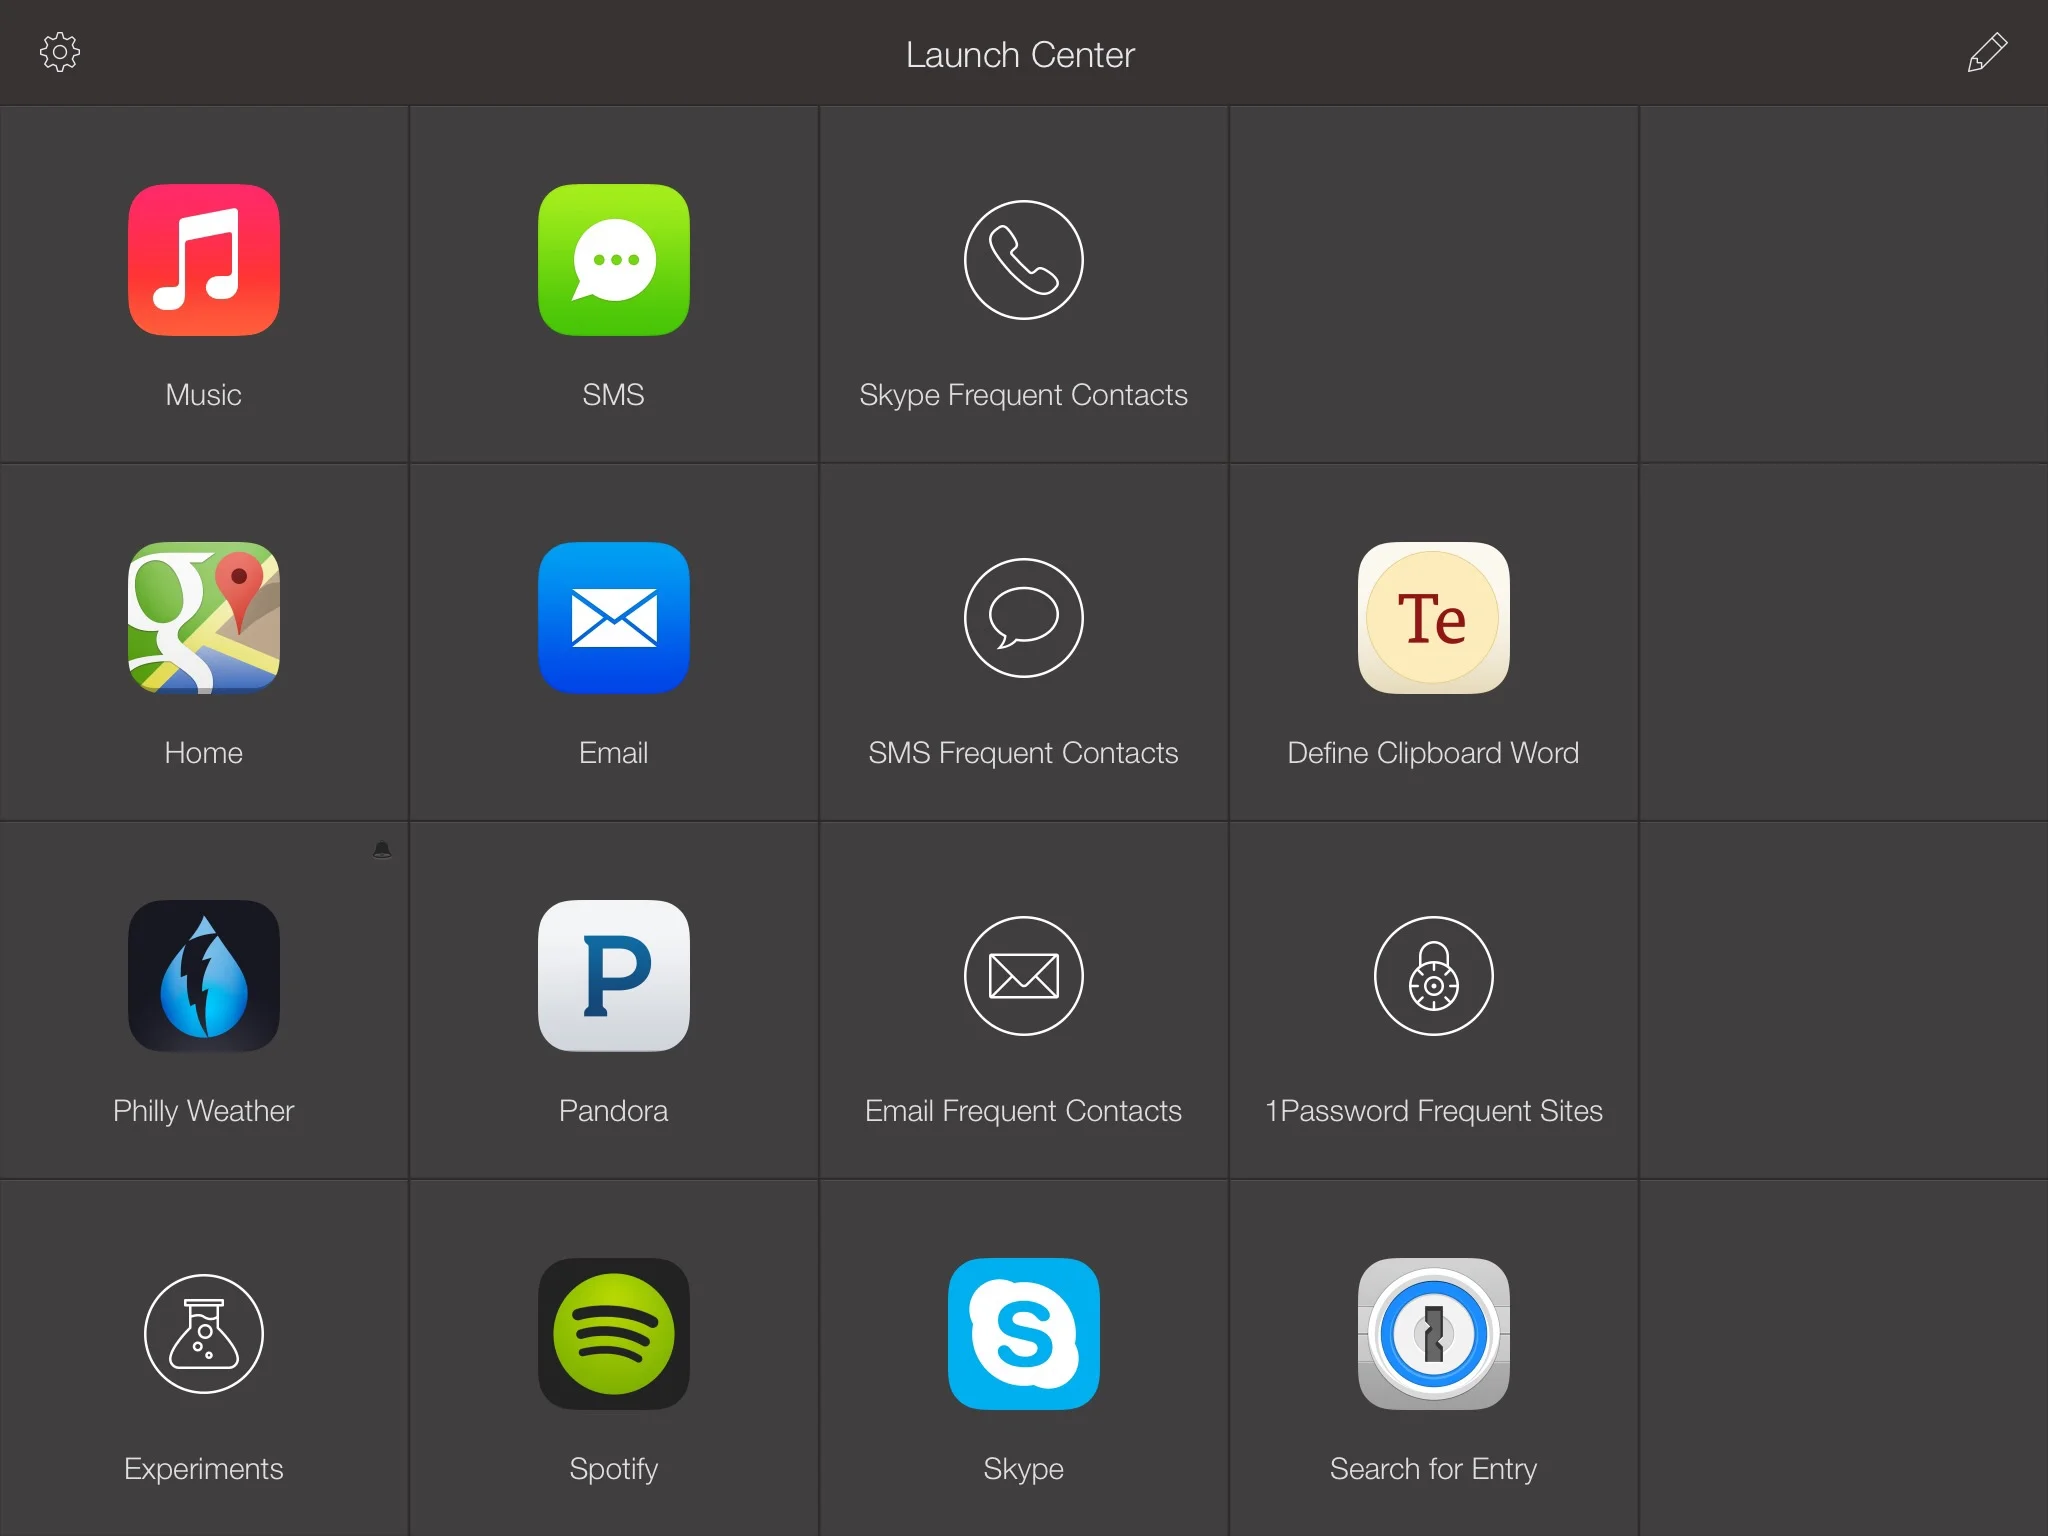The height and width of the screenshot is (1536, 2048).
Task: Open SMS Frequent Contacts speech bubble icon
Action: [x=1024, y=618]
